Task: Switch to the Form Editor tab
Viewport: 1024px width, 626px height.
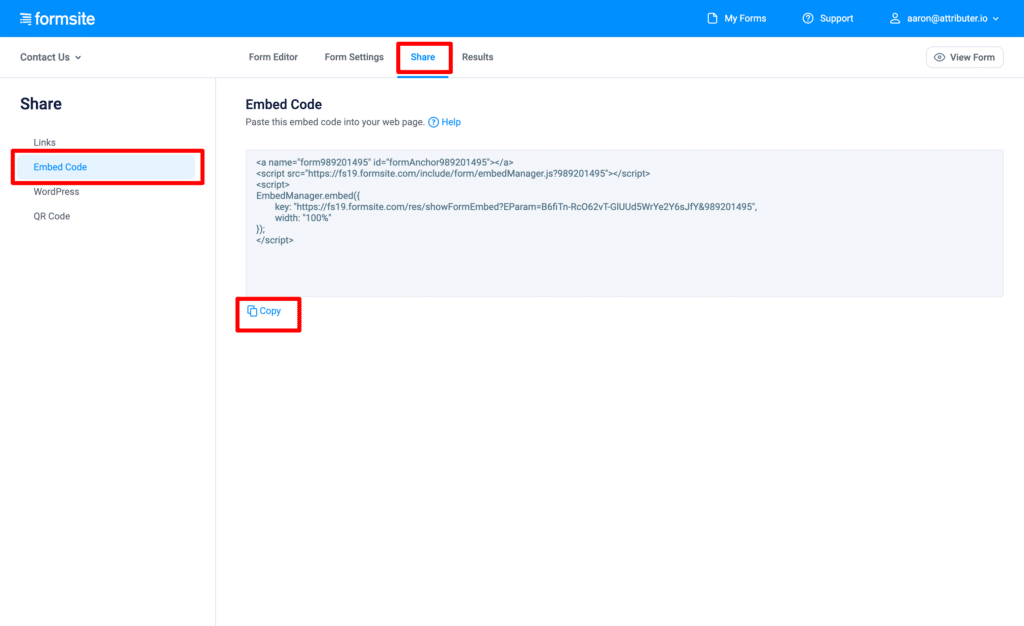Action: click(272, 57)
